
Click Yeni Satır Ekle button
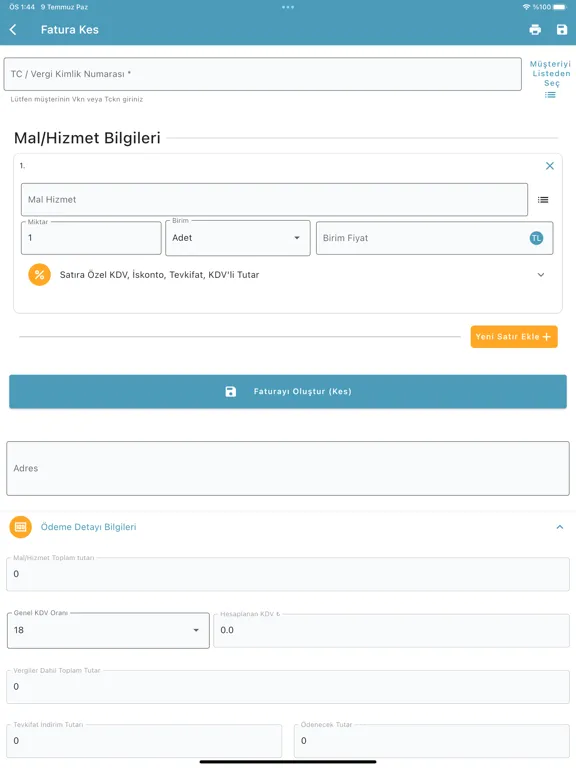click(514, 337)
